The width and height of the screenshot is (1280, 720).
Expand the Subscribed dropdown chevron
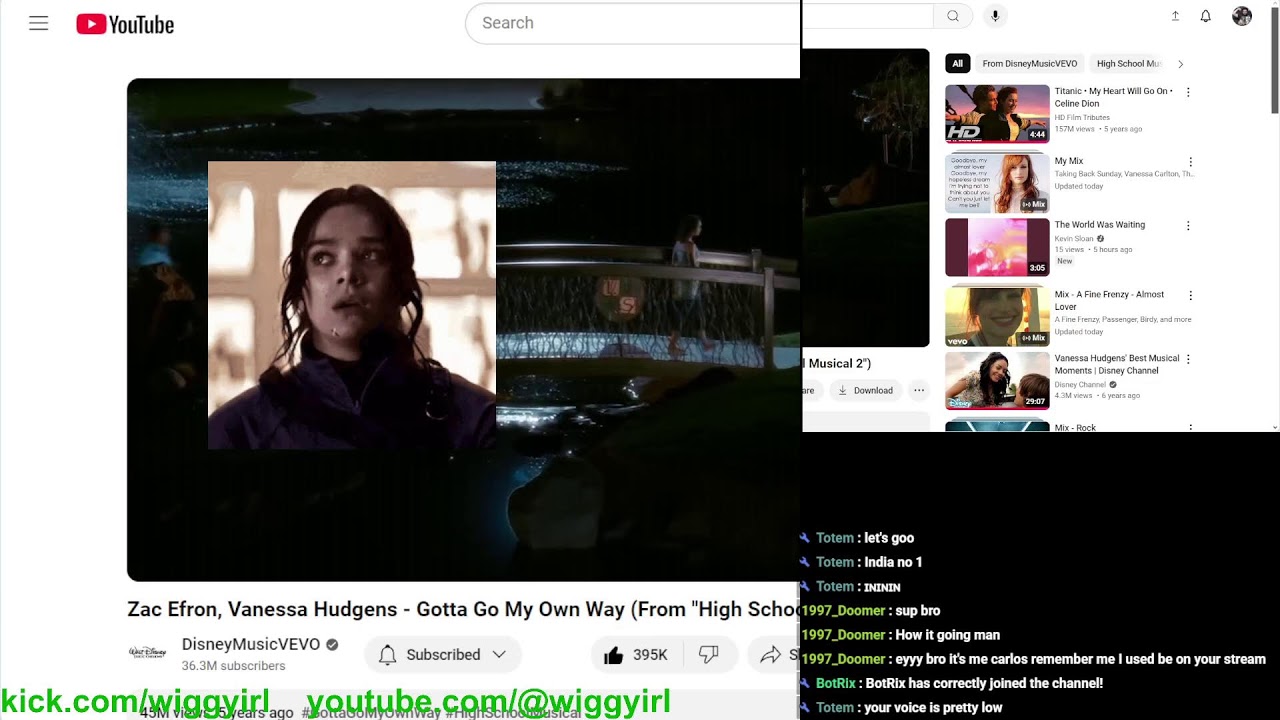point(499,655)
